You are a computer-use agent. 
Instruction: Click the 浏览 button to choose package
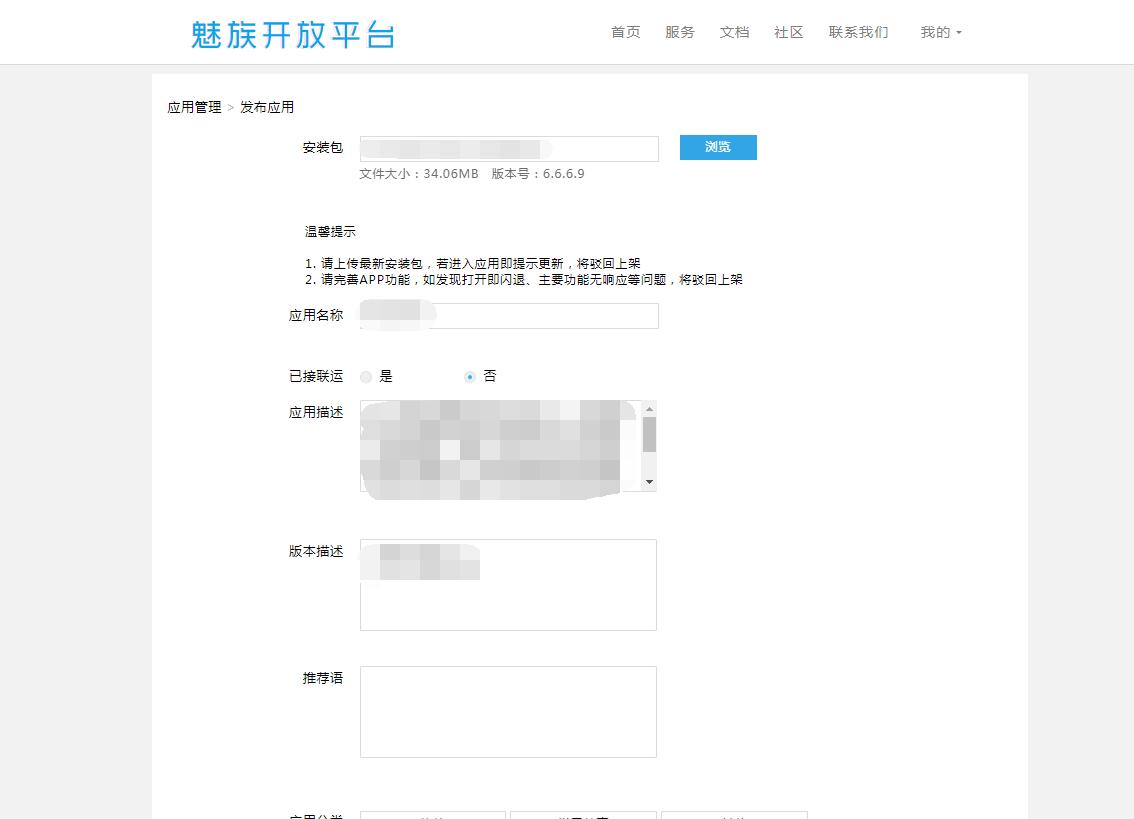pyautogui.click(x=718, y=147)
